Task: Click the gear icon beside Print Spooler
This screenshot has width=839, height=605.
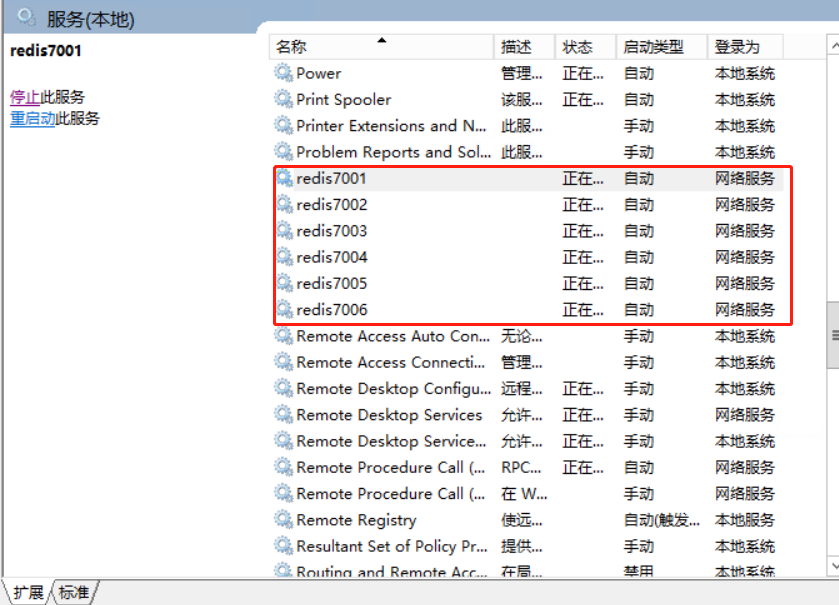Action: pyautogui.click(x=284, y=99)
